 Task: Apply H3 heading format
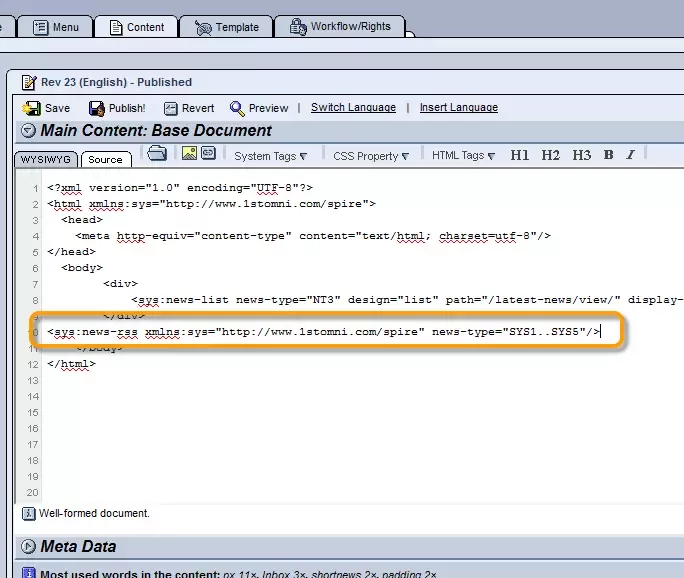pyautogui.click(x=581, y=155)
